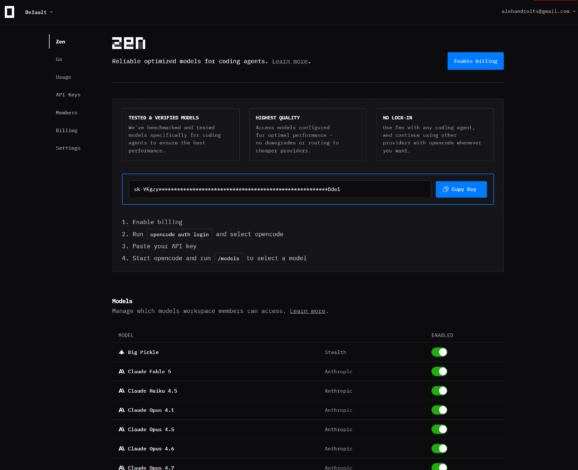Viewport: 578px width, 470px height.
Task: Select the Zen sidebar item
Action: point(60,42)
